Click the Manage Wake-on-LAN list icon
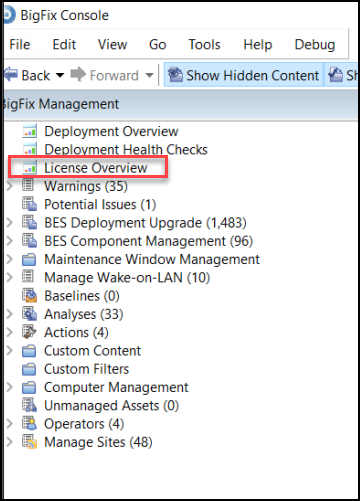This screenshot has height=501, width=360. point(28,277)
